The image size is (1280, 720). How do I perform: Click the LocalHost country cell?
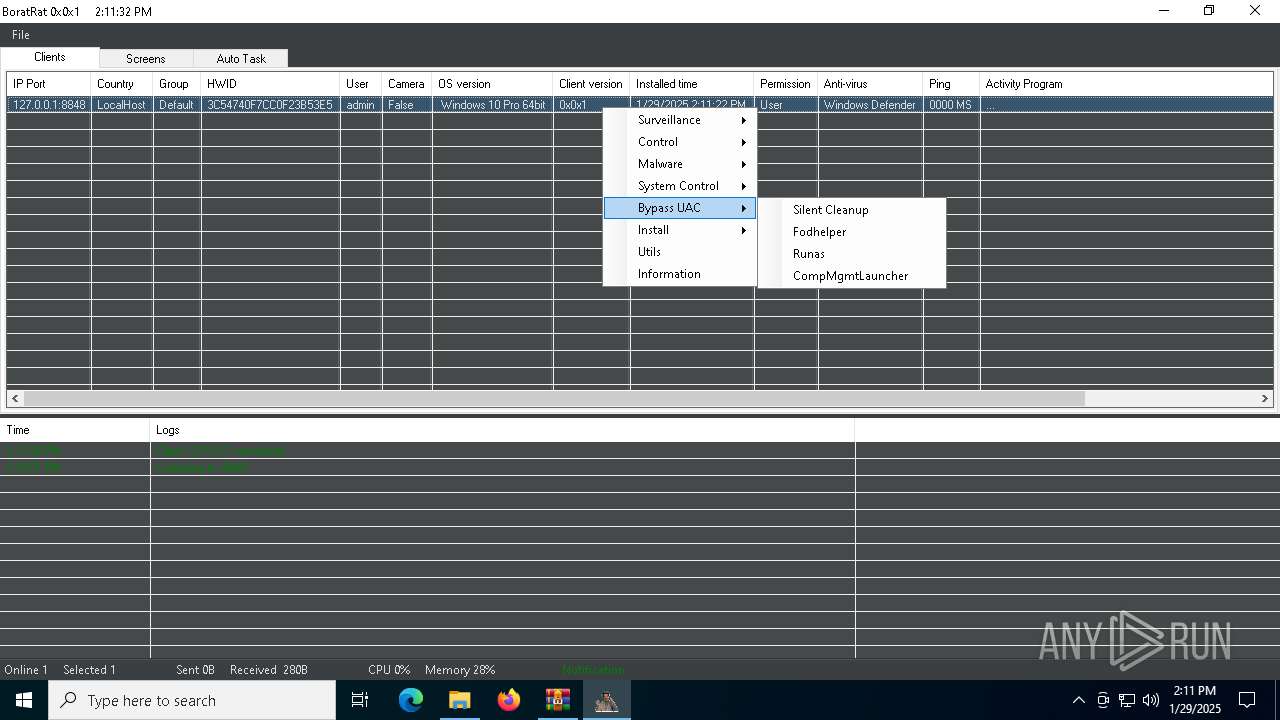point(122,105)
